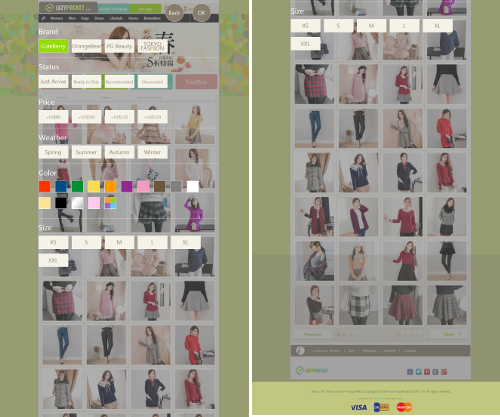The image size is (500, 417).
Task: Toggle the Winter weather filter
Action: 152,152
